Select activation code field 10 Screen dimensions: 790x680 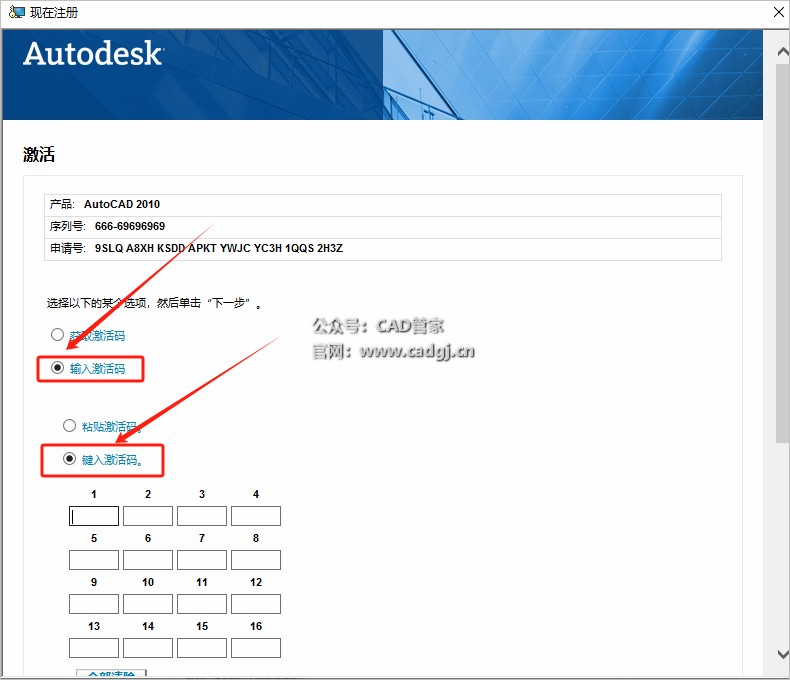[x=148, y=604]
